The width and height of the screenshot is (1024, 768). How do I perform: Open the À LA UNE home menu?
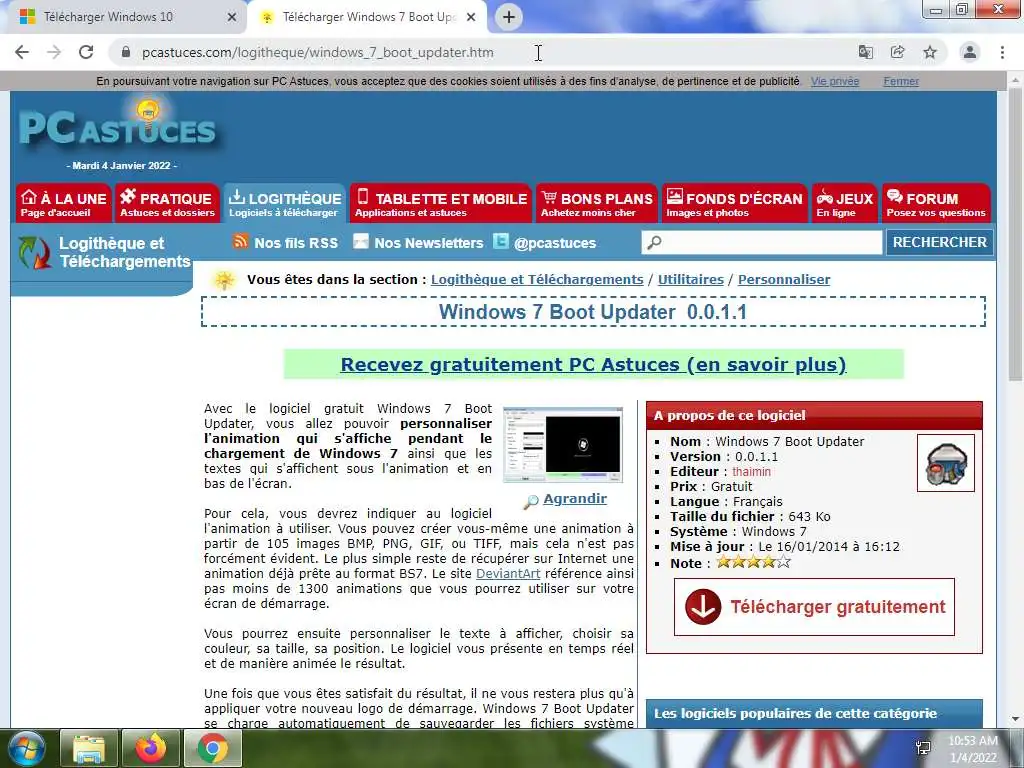point(63,203)
